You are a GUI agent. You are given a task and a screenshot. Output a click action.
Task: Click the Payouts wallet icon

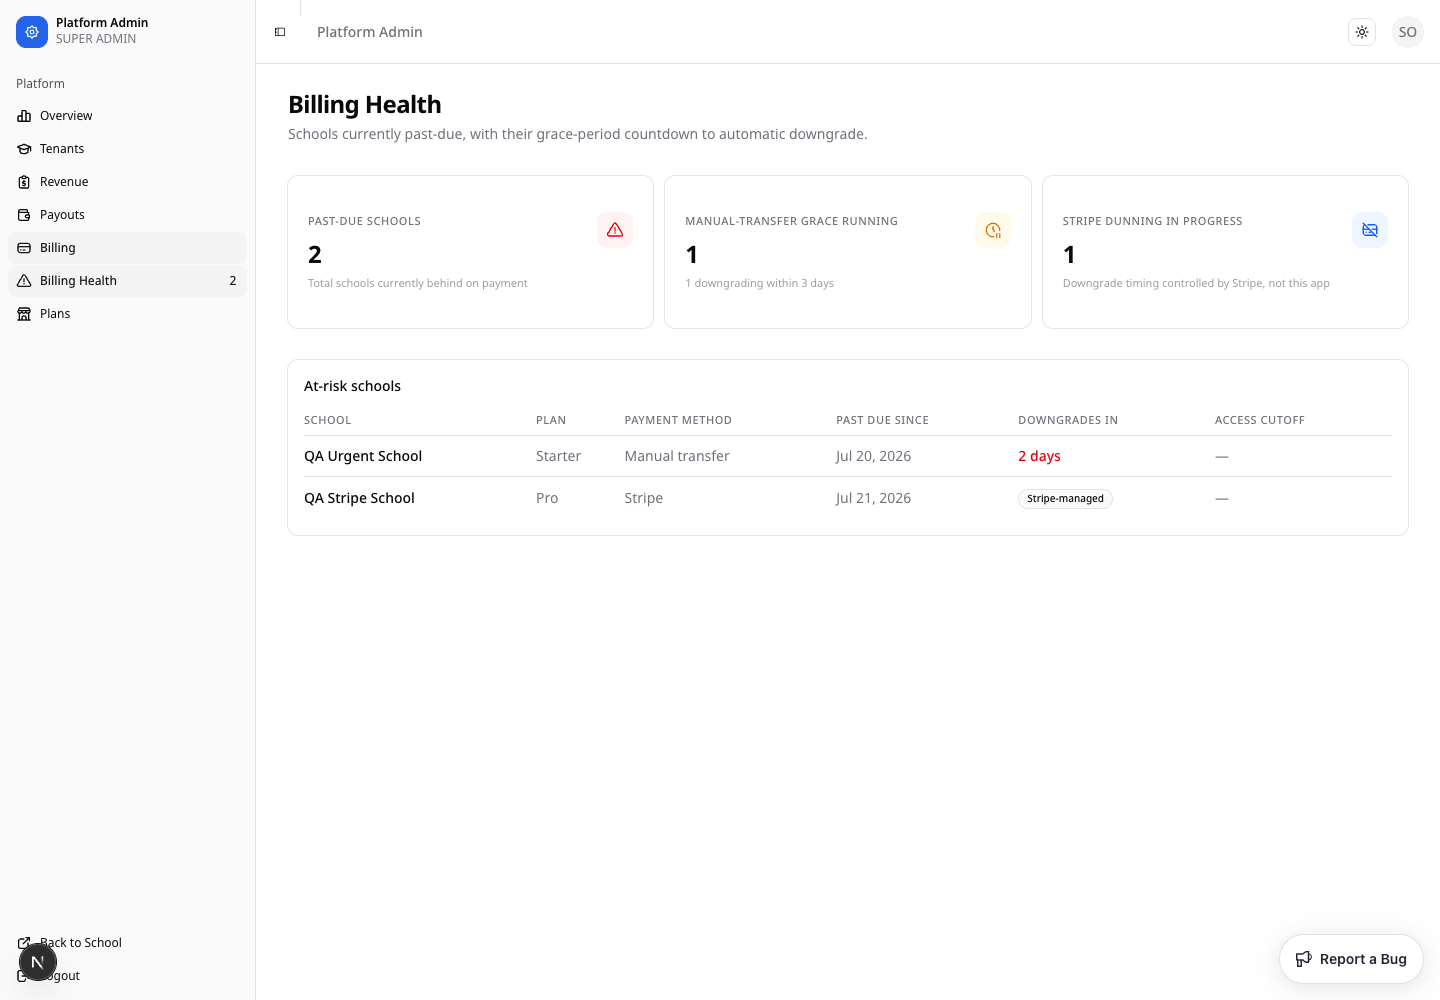coord(24,215)
